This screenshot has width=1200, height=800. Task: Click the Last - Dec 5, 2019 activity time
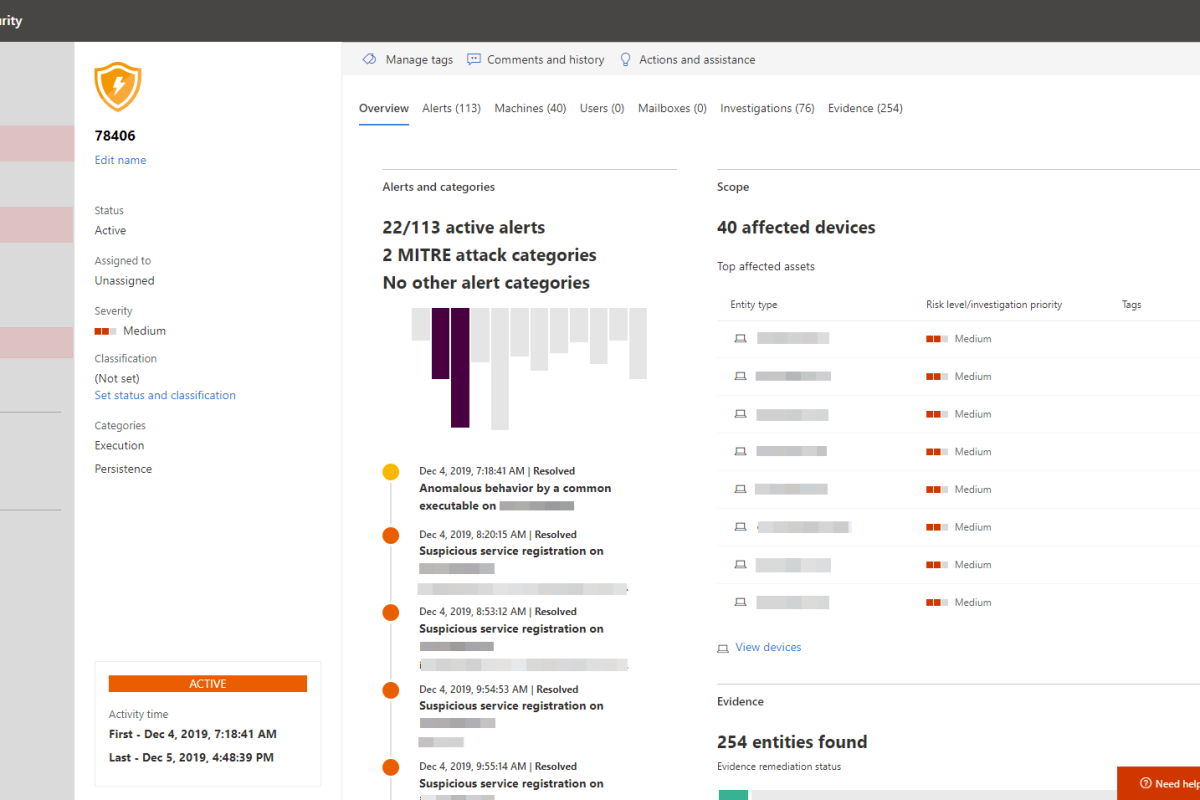click(191, 758)
